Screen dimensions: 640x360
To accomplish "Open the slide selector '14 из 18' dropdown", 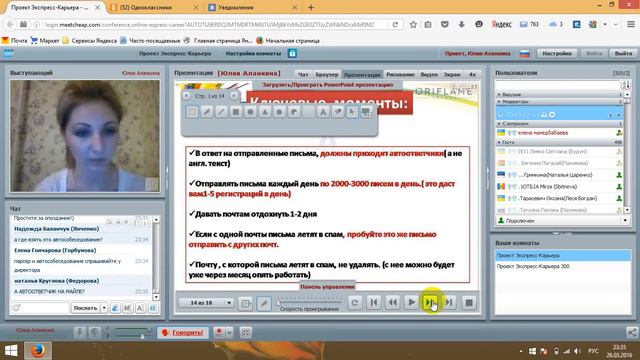I will (x=206, y=303).
